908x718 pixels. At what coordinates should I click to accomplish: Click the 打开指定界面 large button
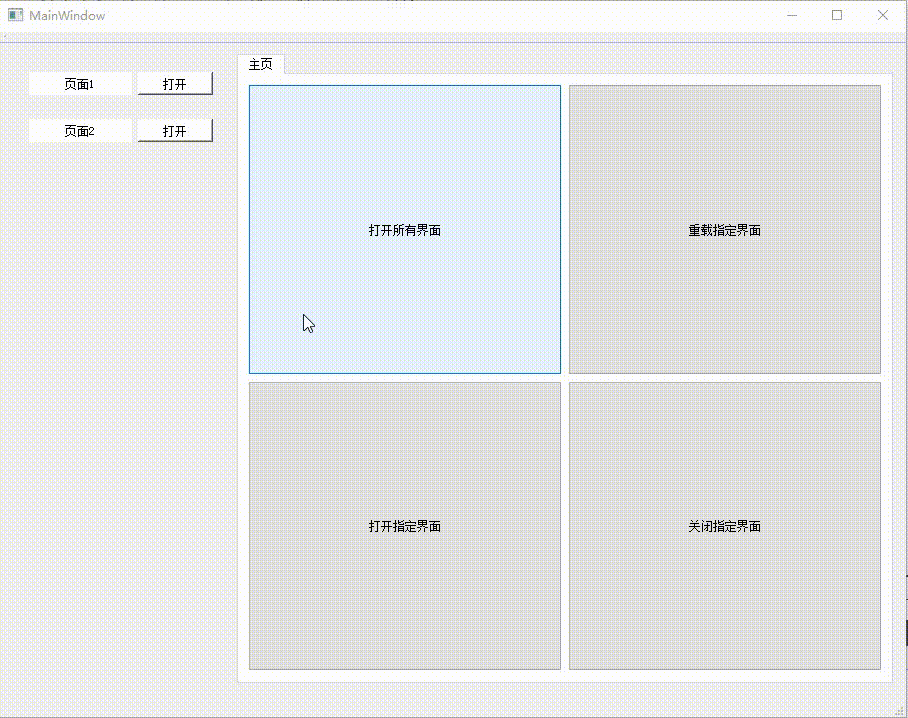coord(405,526)
